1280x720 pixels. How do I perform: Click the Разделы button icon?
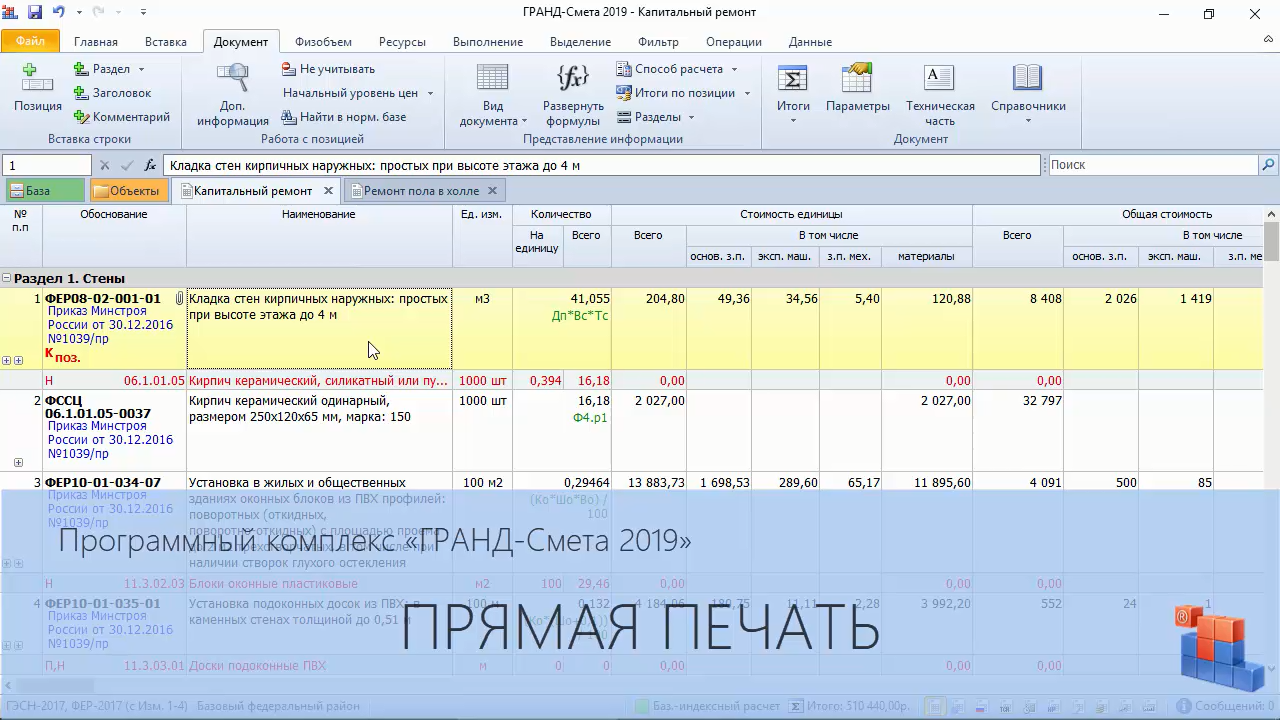(x=624, y=117)
